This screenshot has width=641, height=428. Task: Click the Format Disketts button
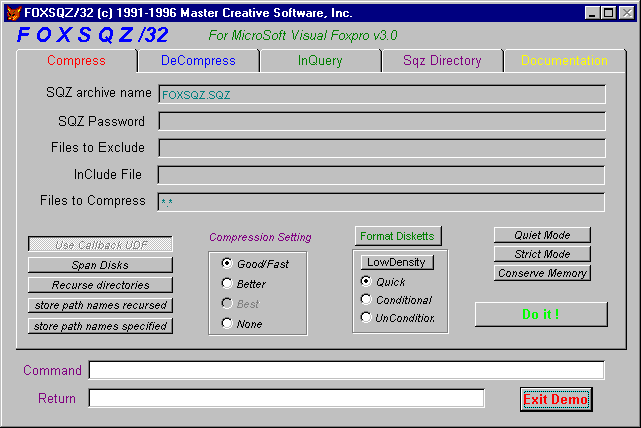[398, 236]
